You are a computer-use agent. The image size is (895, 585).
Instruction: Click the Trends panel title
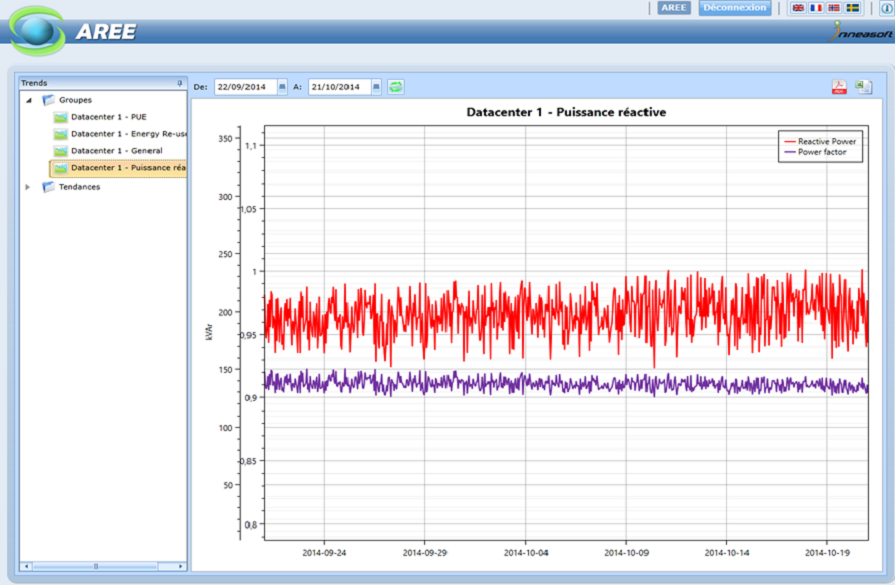pos(34,83)
